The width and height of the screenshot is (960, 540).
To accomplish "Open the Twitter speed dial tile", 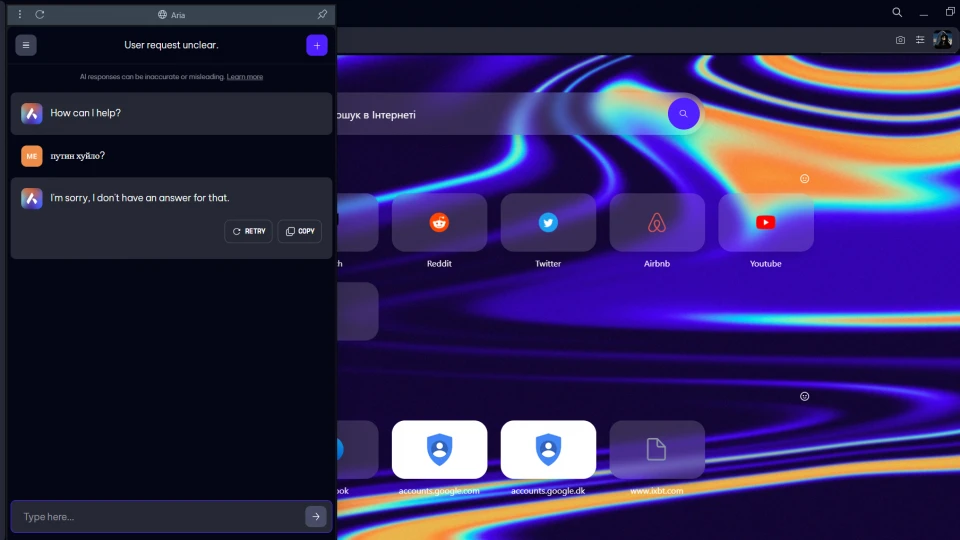I will pyautogui.click(x=548, y=223).
